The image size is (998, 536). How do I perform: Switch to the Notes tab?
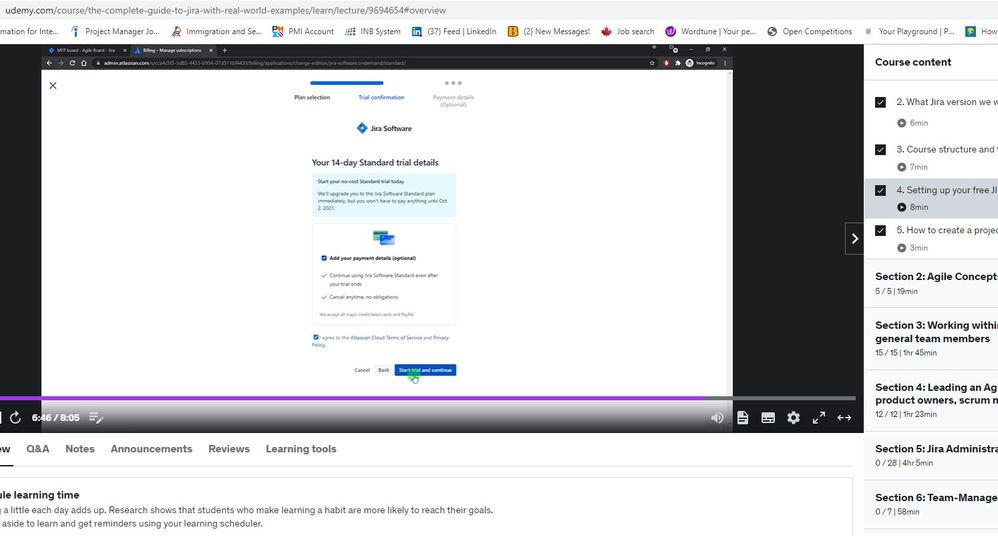[80, 449]
